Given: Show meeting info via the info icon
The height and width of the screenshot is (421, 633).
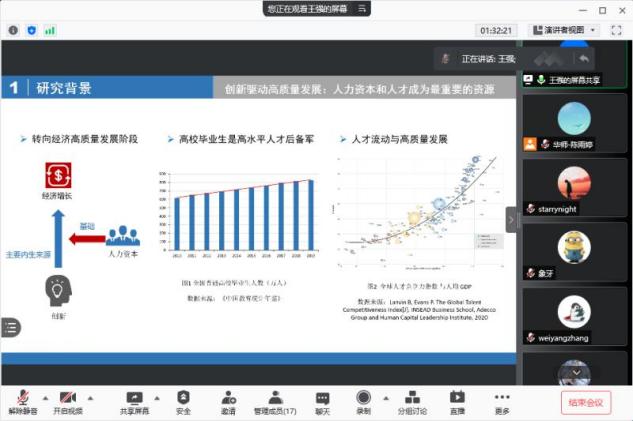Looking at the screenshot, I should (x=13, y=30).
